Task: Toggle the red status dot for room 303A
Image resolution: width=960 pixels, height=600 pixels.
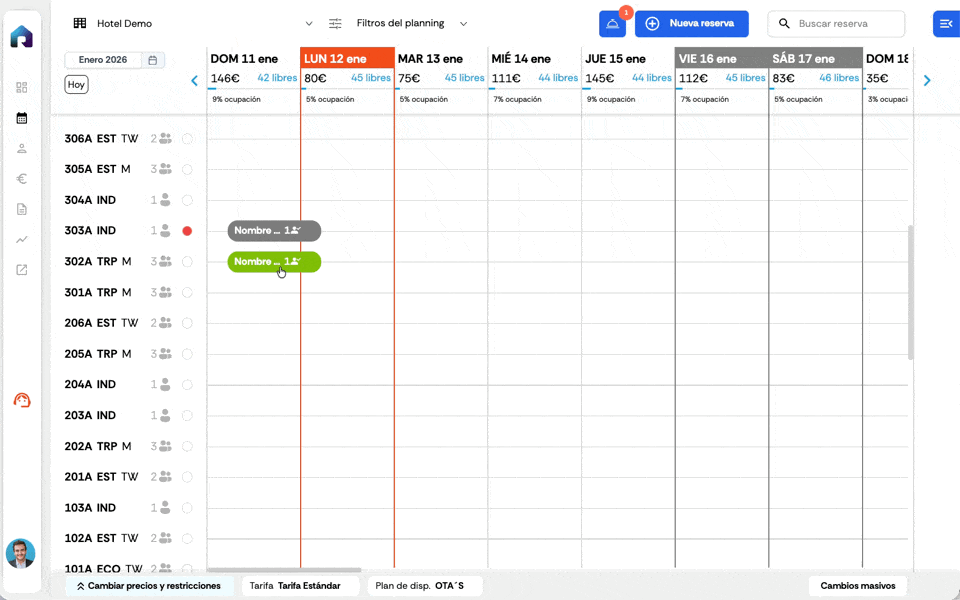Action: (x=187, y=231)
